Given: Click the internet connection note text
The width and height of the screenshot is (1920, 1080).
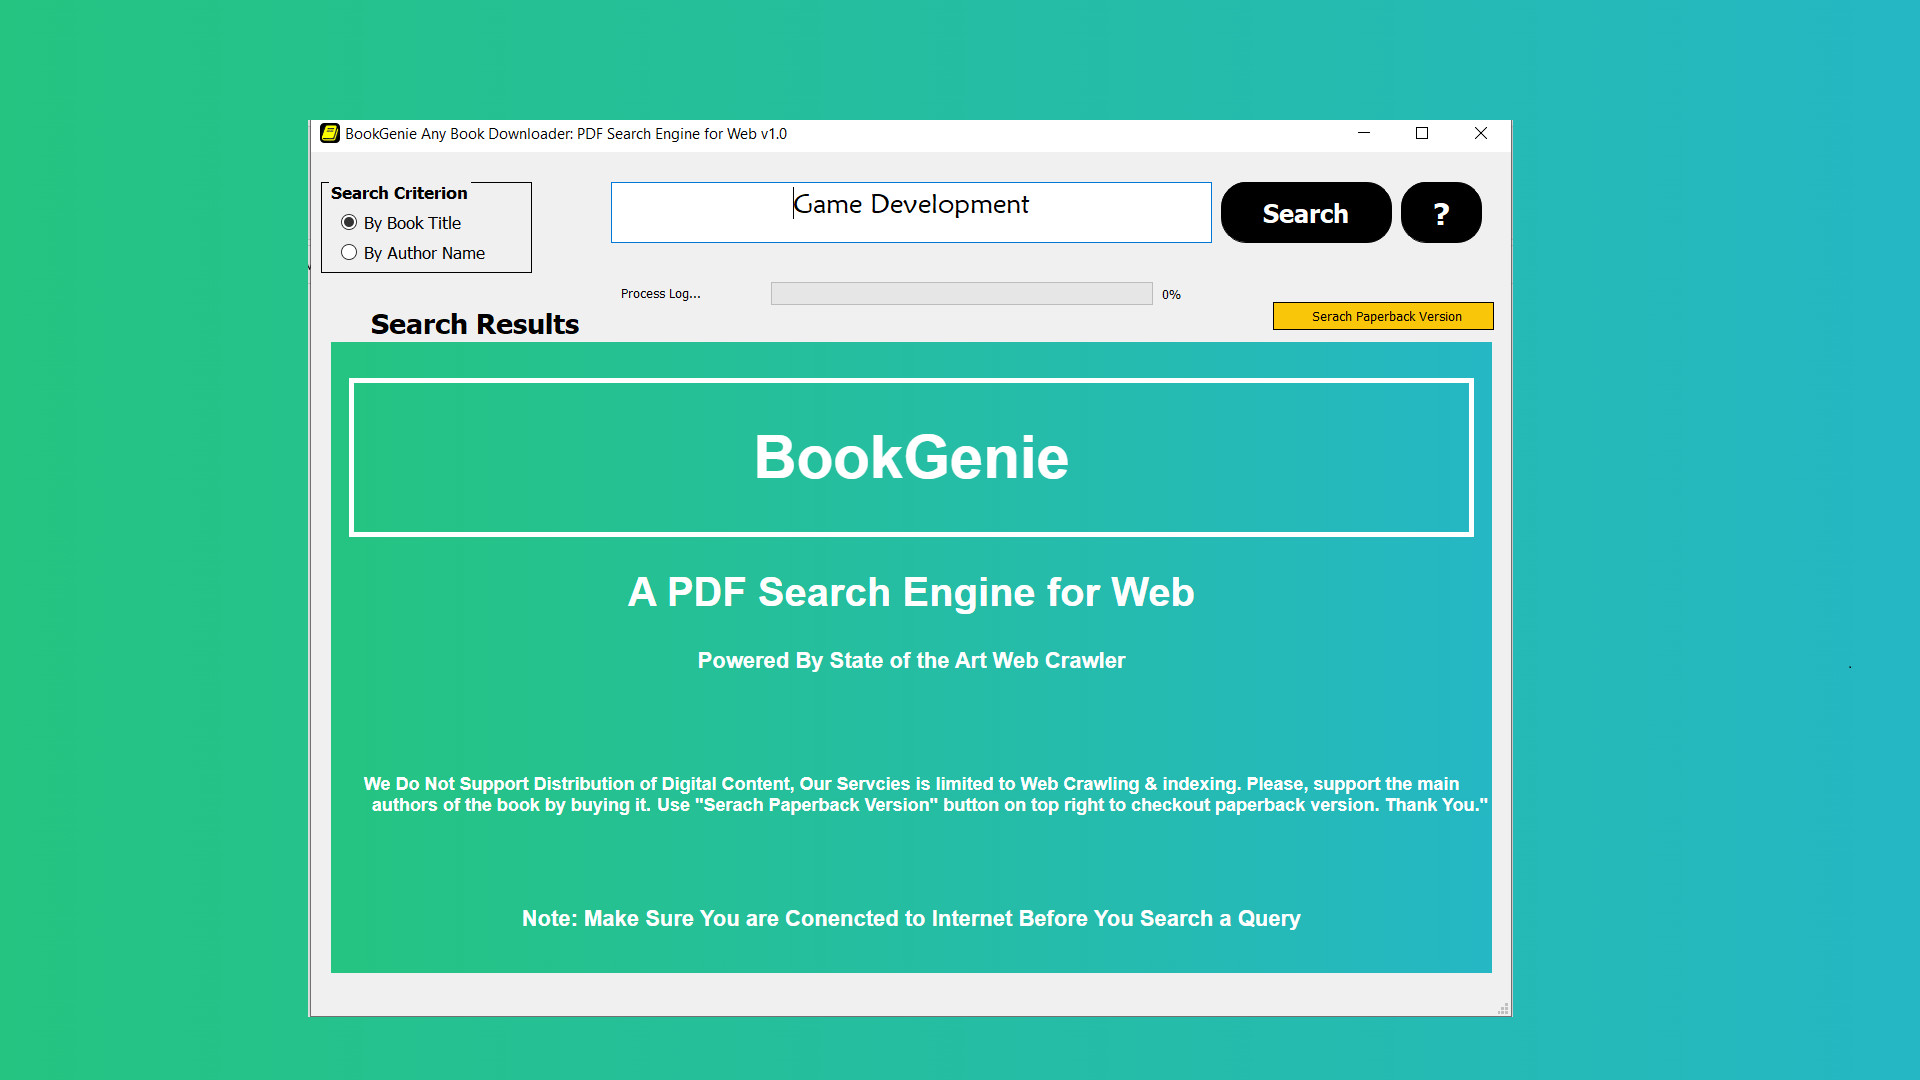Looking at the screenshot, I should [911, 918].
